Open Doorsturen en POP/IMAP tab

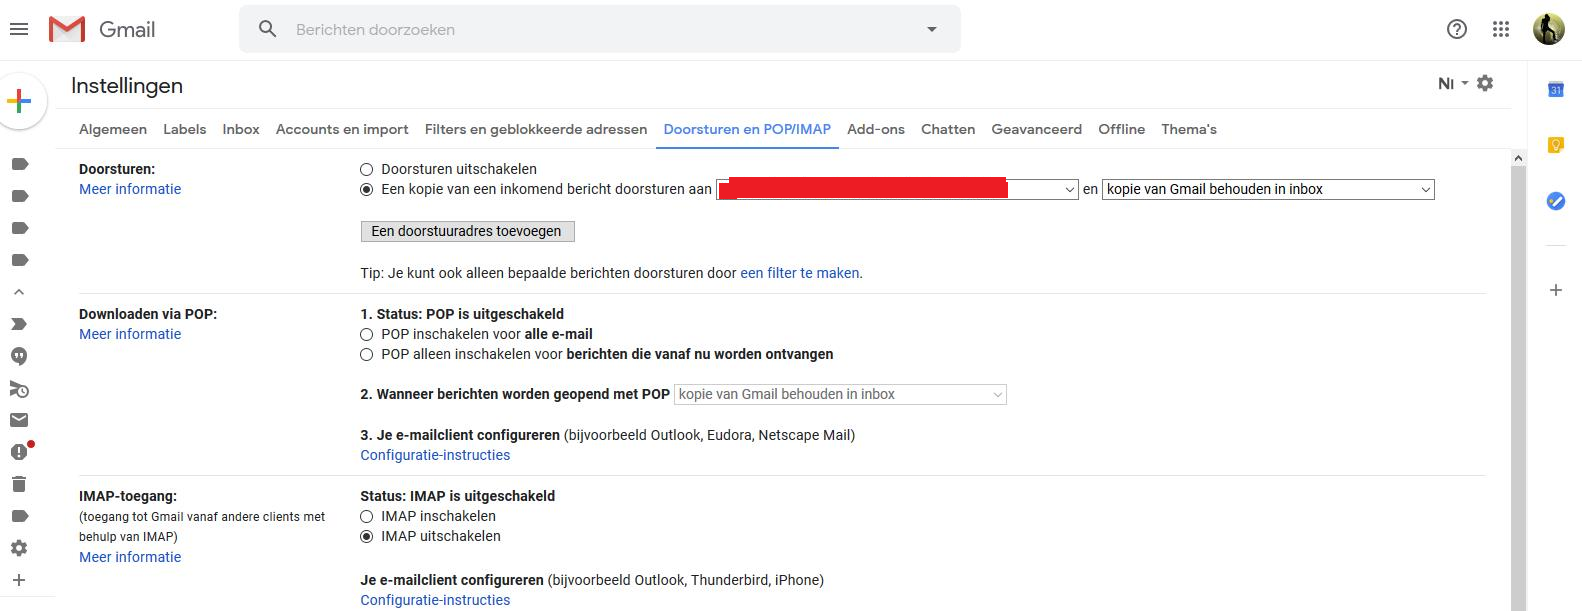point(747,129)
